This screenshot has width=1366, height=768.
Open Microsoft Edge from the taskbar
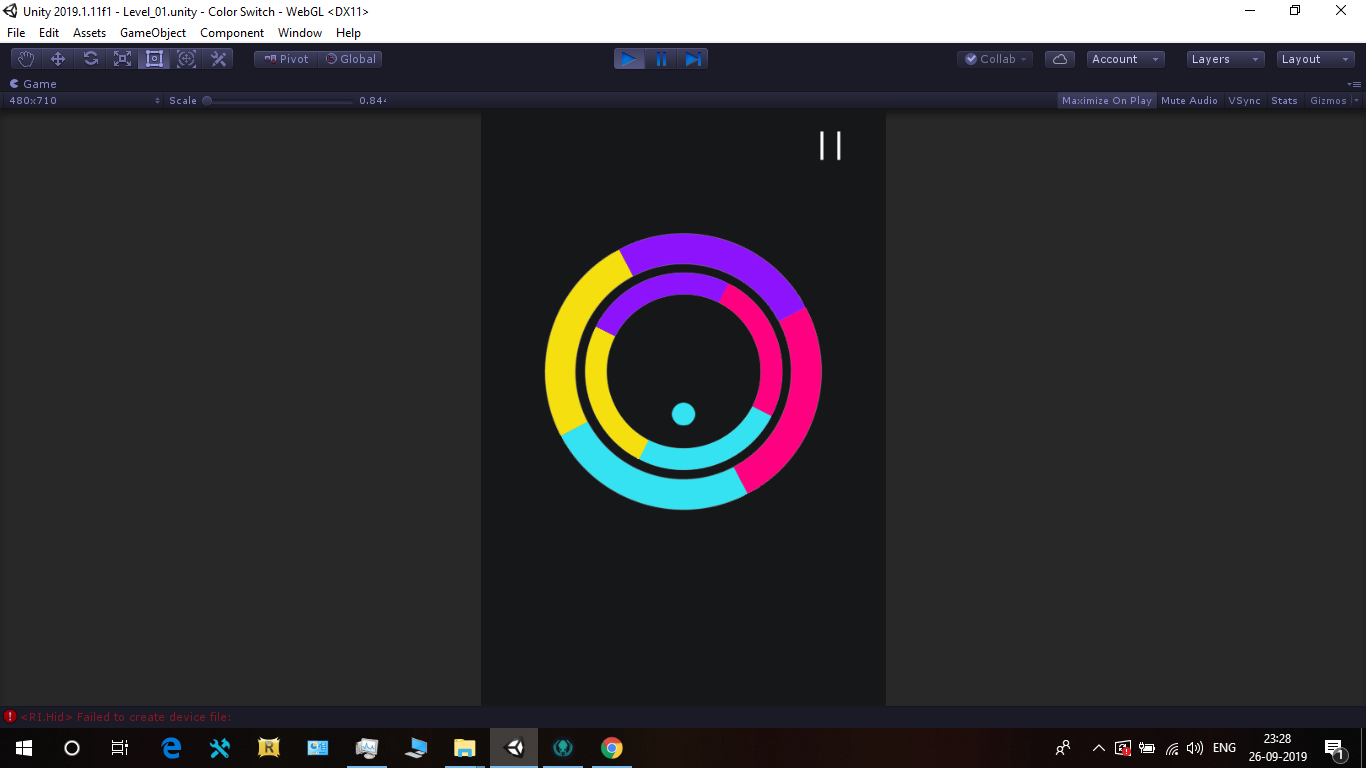click(x=172, y=748)
